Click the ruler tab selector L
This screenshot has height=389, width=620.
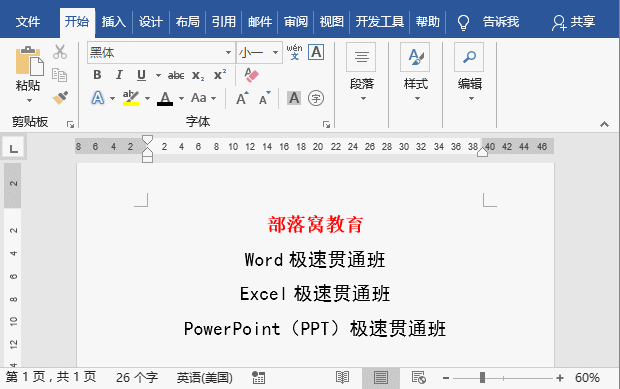pos(14,148)
